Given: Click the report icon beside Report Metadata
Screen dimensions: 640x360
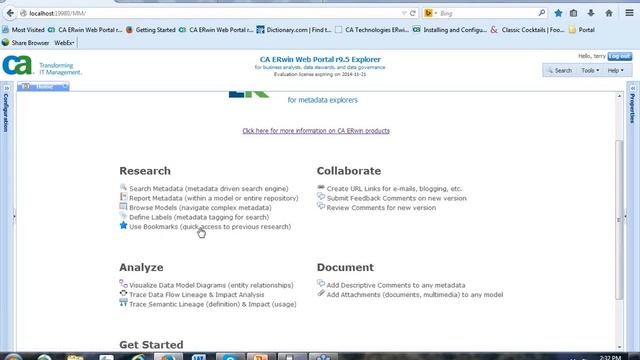Looking at the screenshot, I should click(123, 197).
